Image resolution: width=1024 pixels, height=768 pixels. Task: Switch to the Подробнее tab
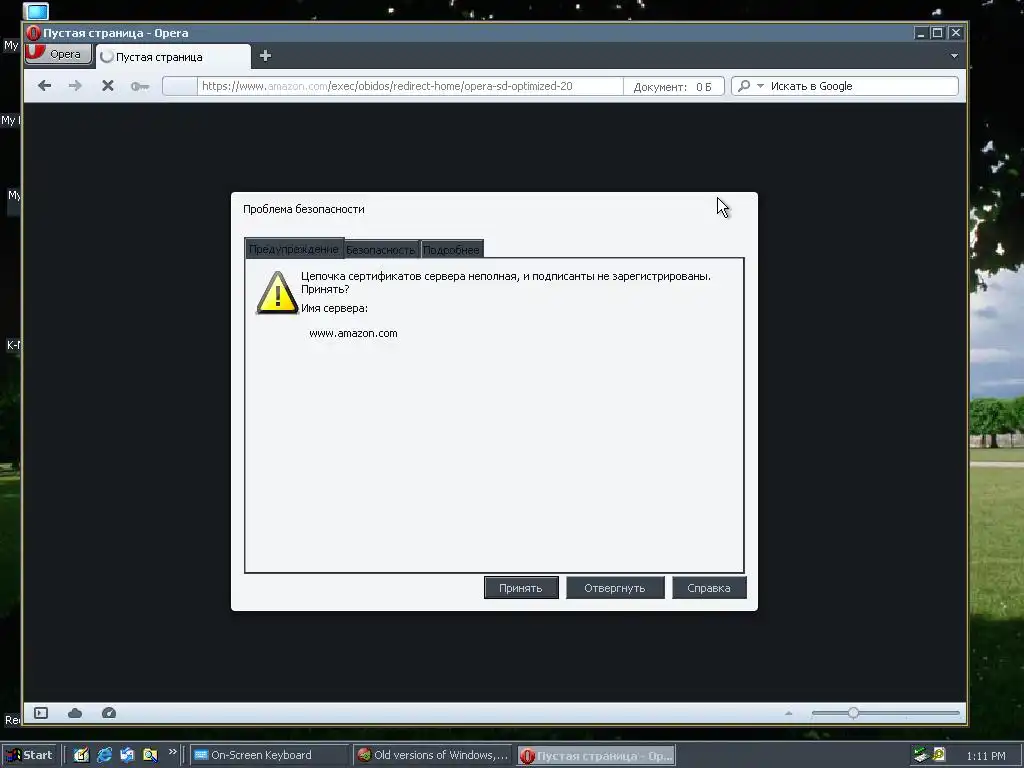451,249
